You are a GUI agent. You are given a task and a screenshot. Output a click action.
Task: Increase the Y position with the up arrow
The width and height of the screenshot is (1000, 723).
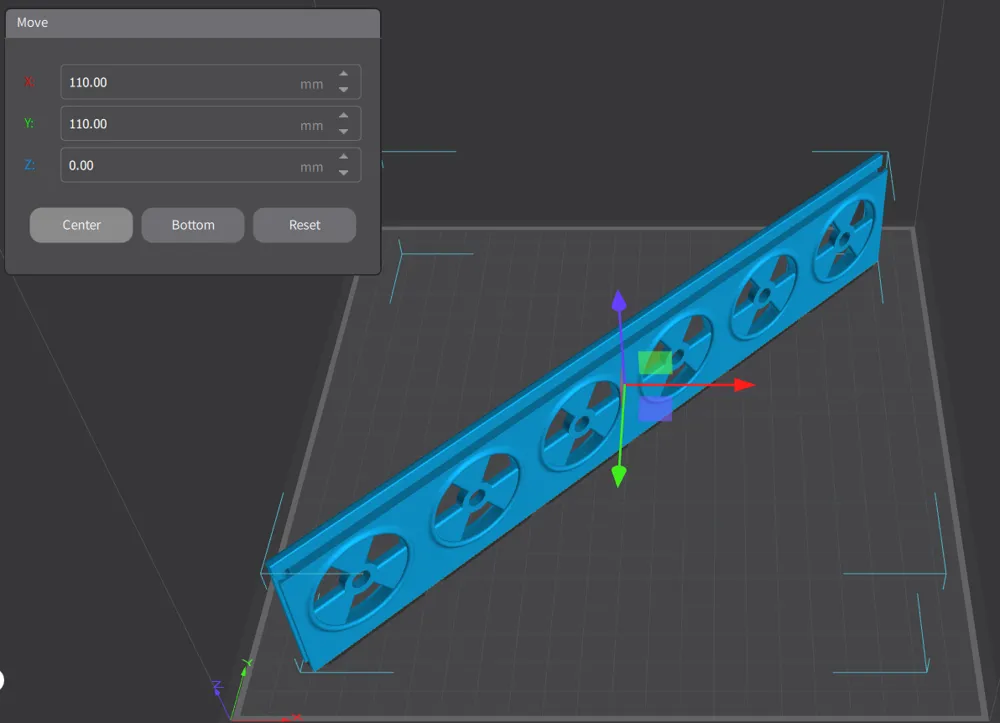point(344,116)
